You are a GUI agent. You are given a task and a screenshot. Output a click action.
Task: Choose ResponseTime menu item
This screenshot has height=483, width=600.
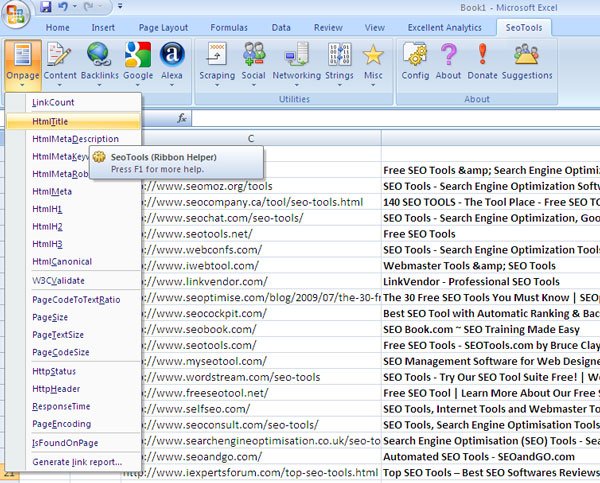point(73,406)
